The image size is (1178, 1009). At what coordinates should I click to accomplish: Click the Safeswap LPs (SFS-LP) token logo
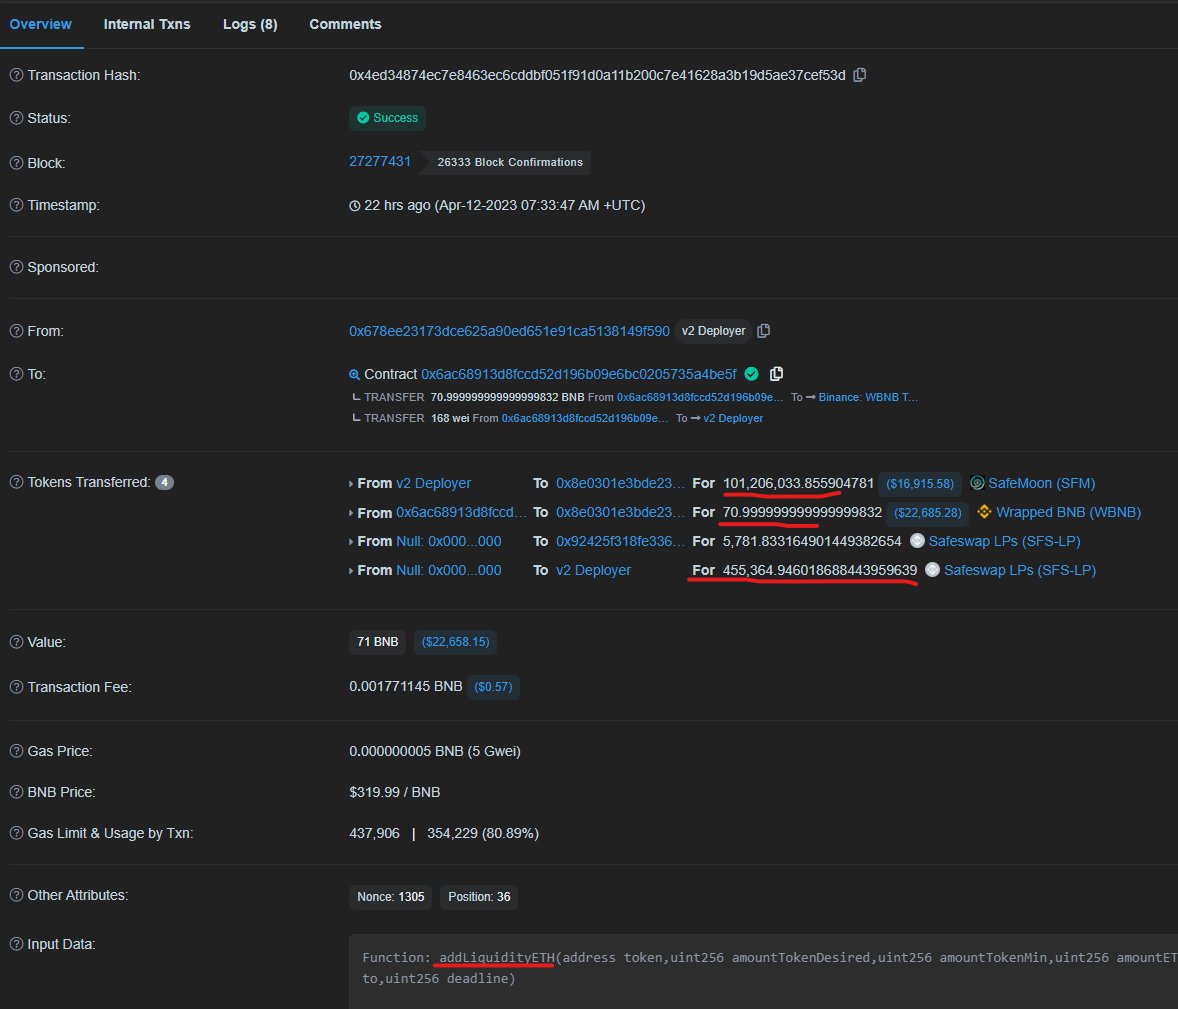(917, 541)
